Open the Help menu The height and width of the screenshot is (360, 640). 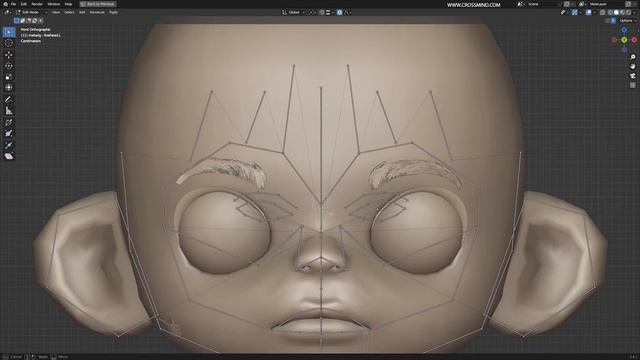tap(68, 4)
